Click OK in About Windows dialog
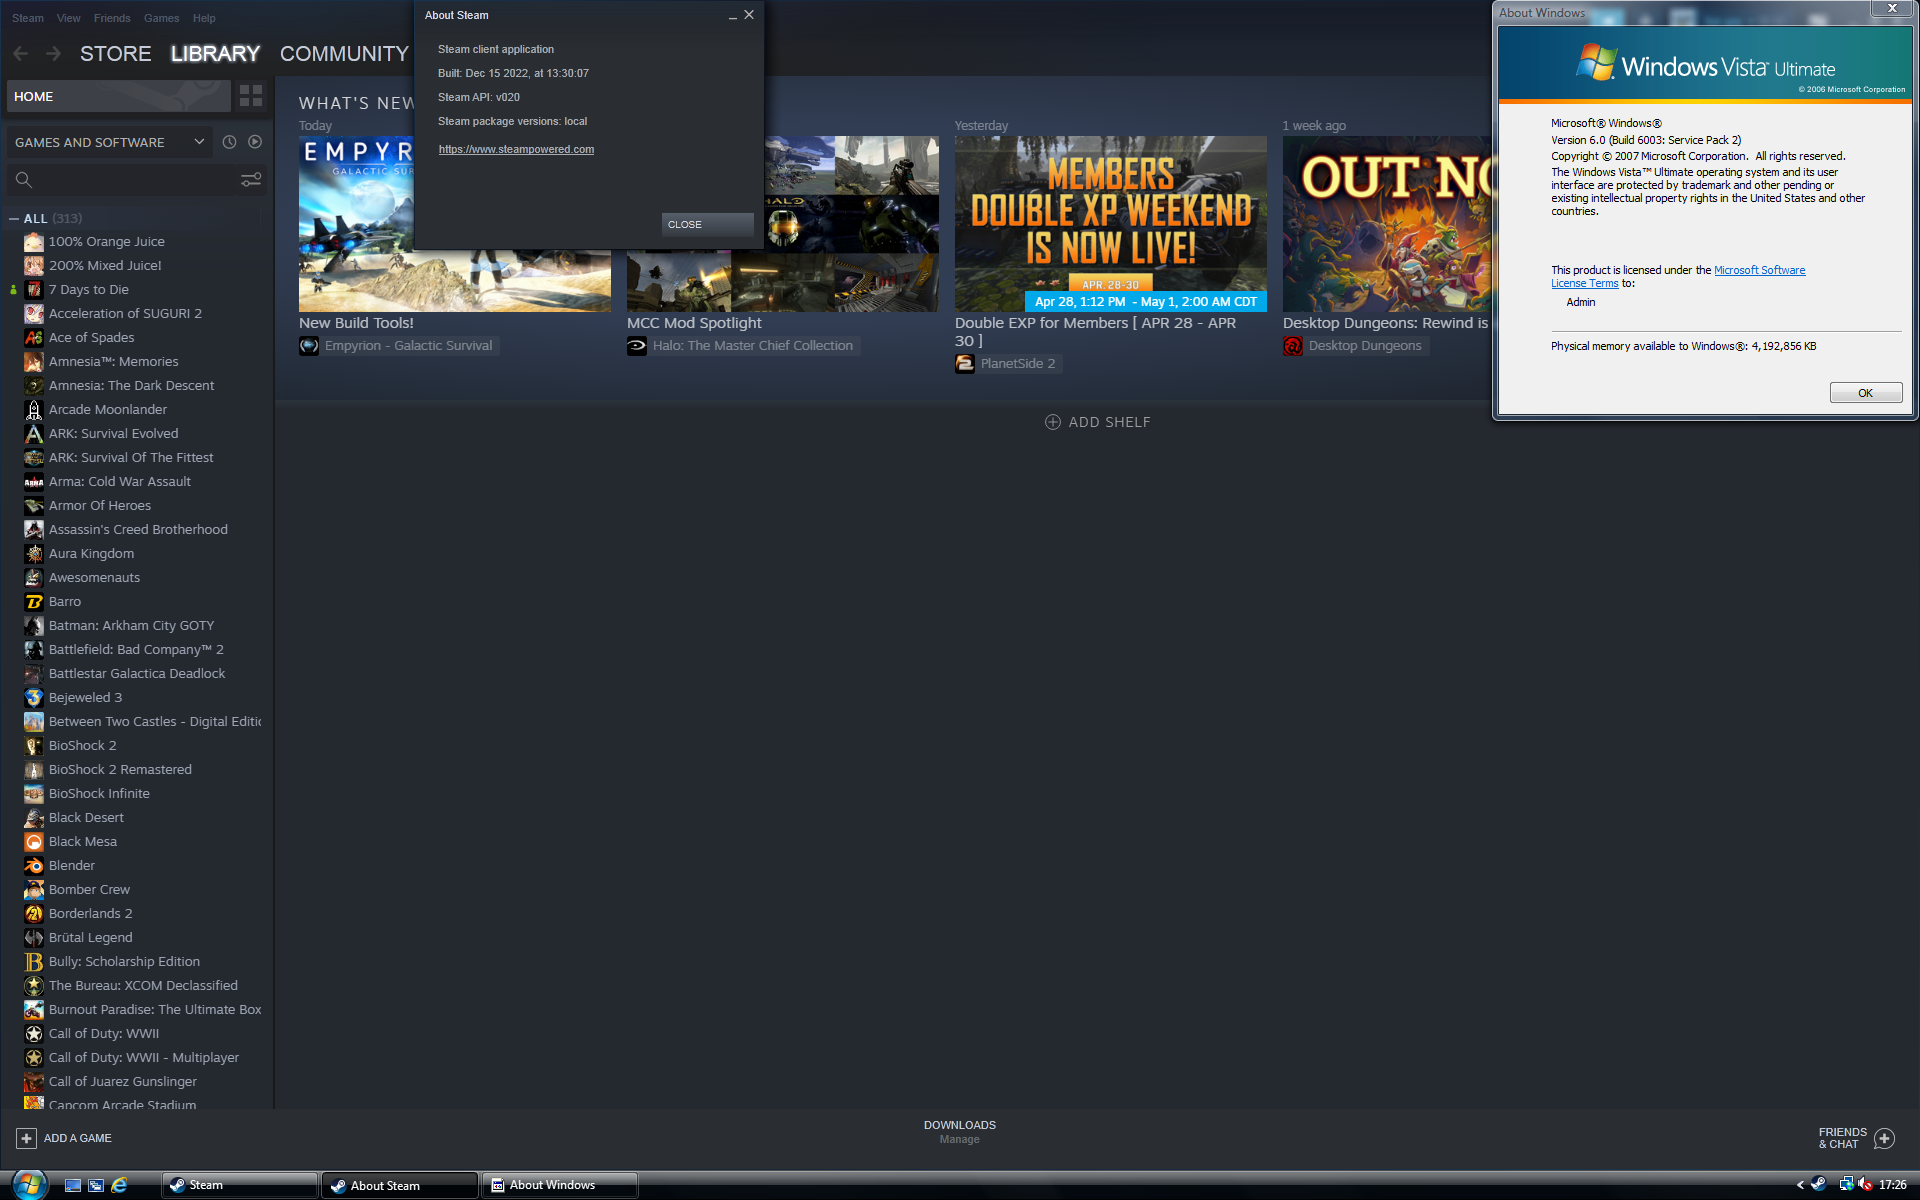 click(x=1865, y=393)
